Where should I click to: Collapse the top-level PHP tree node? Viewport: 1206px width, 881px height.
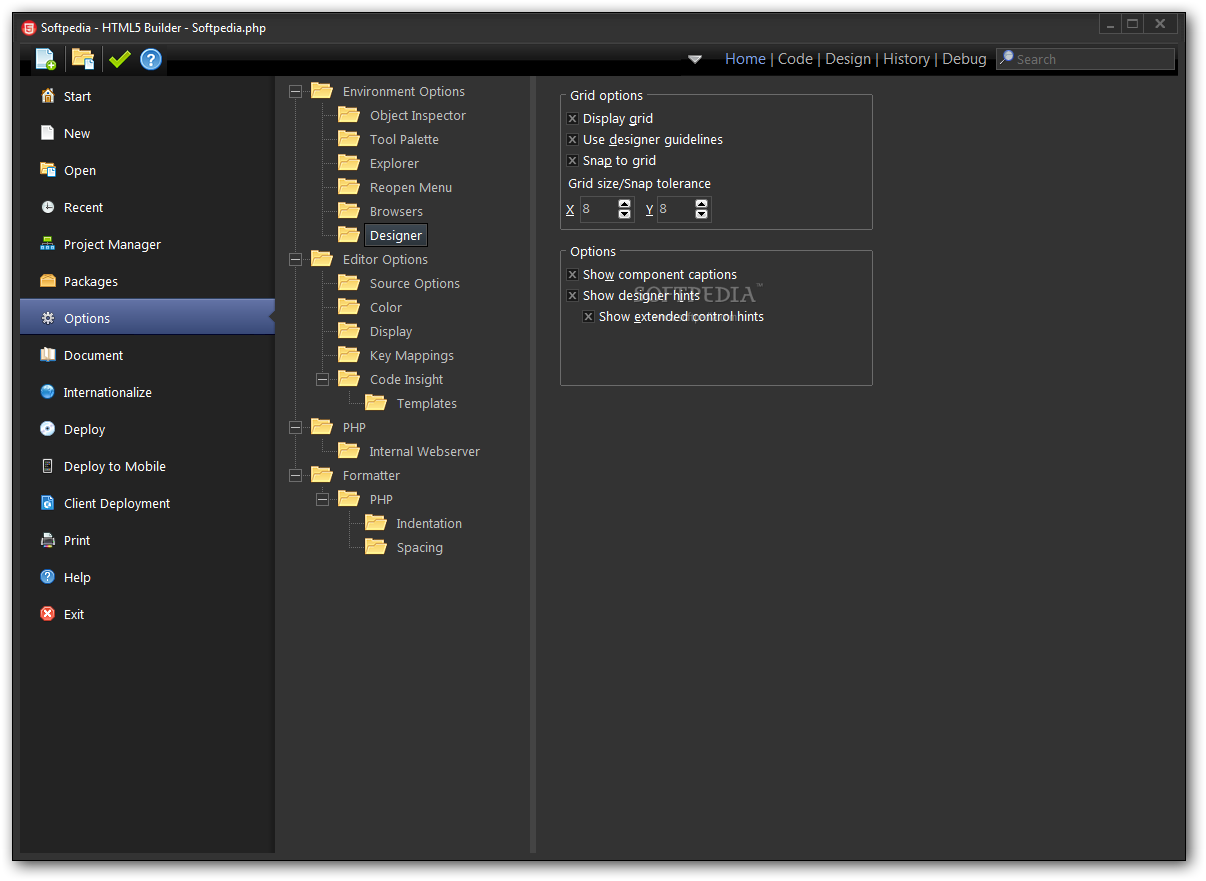pos(295,427)
